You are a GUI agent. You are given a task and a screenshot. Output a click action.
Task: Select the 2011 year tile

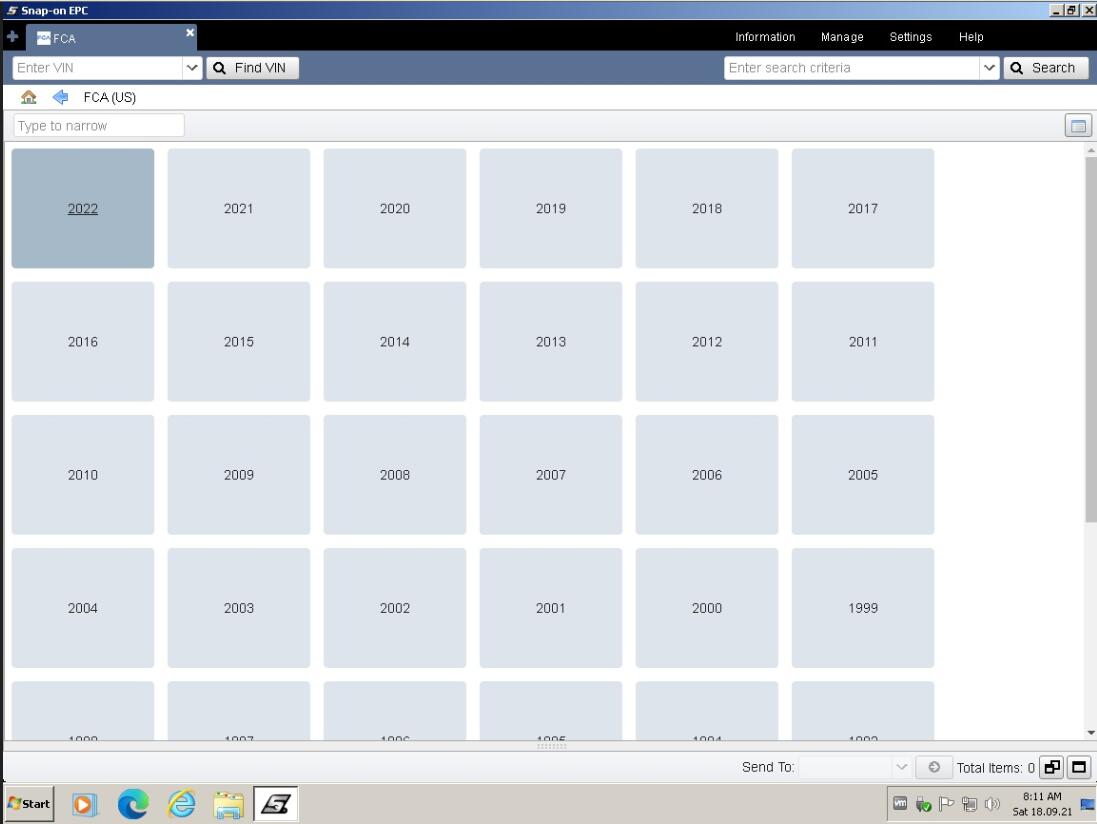point(863,341)
